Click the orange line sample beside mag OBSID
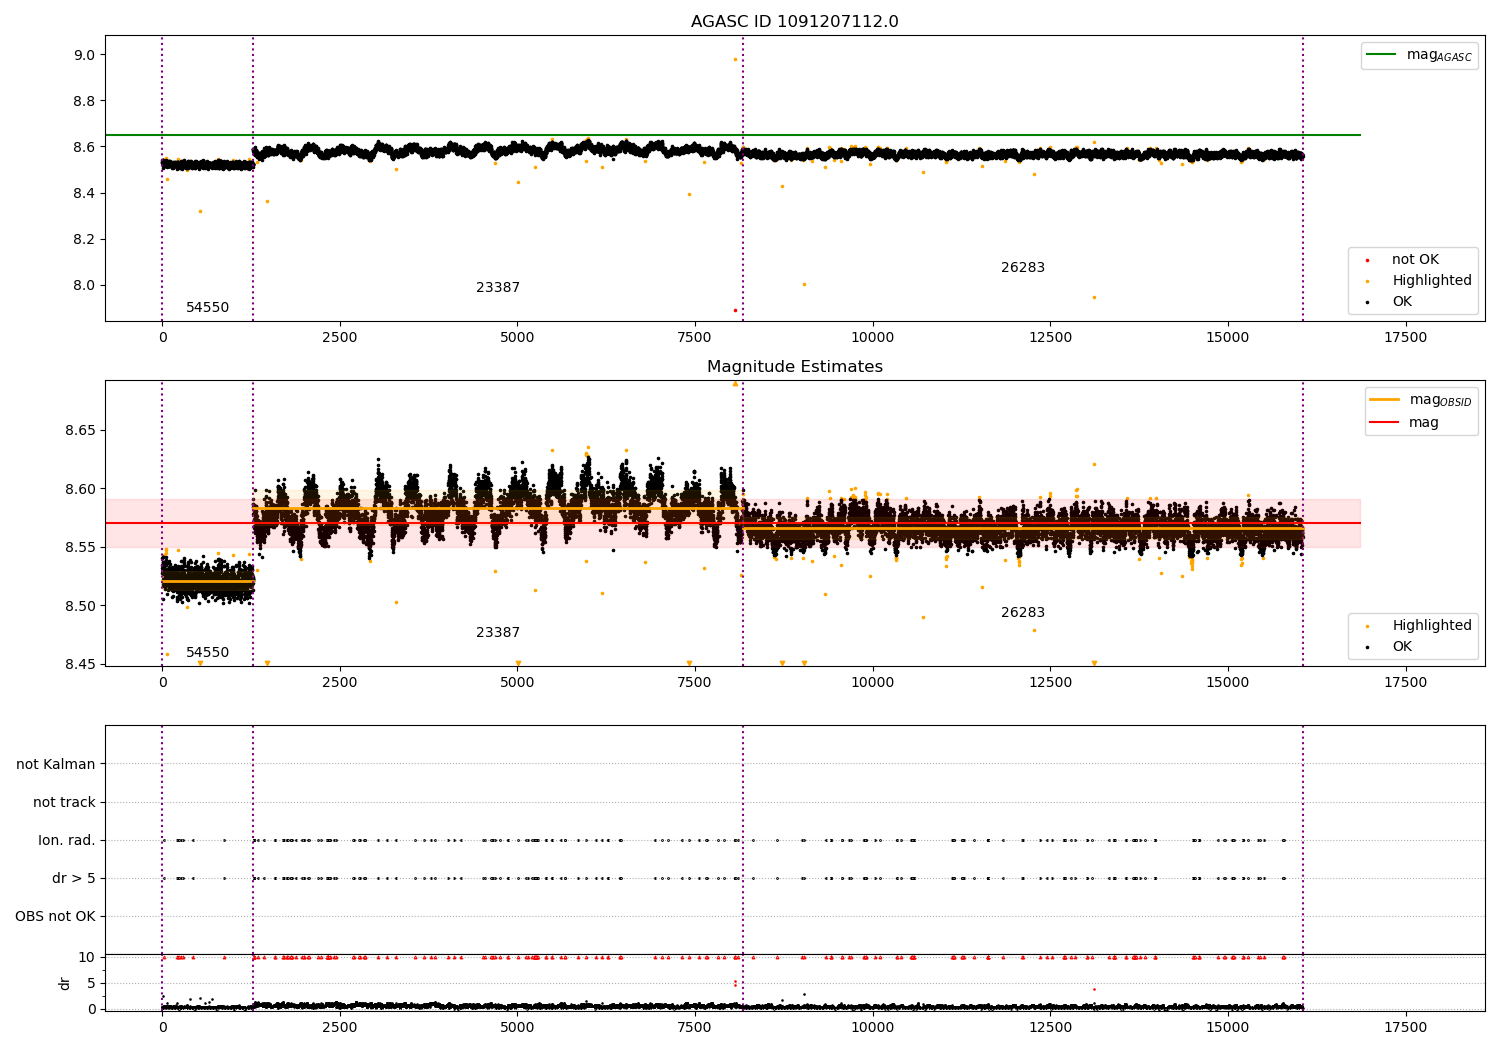This screenshot has height=1050, width=1500. 1384,400
